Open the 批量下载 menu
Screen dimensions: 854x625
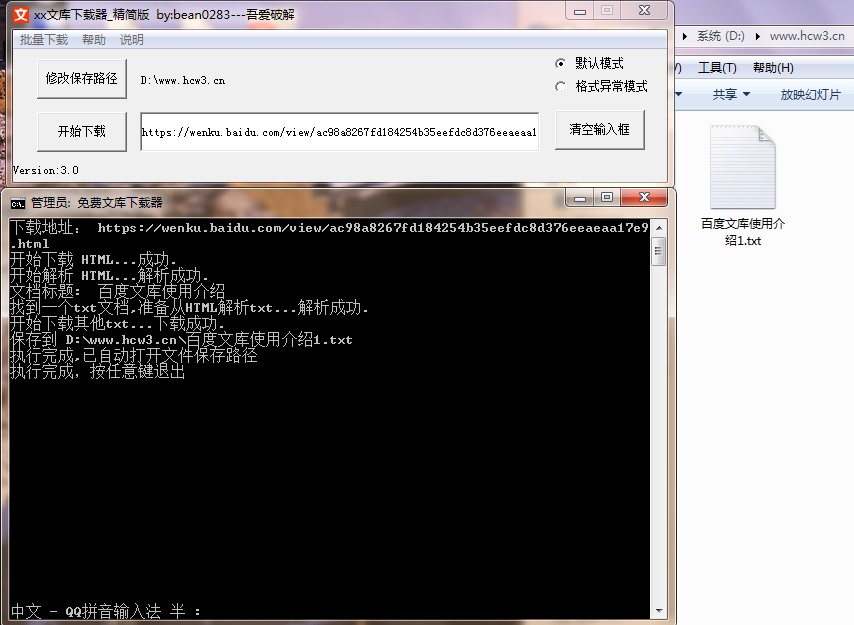point(44,40)
